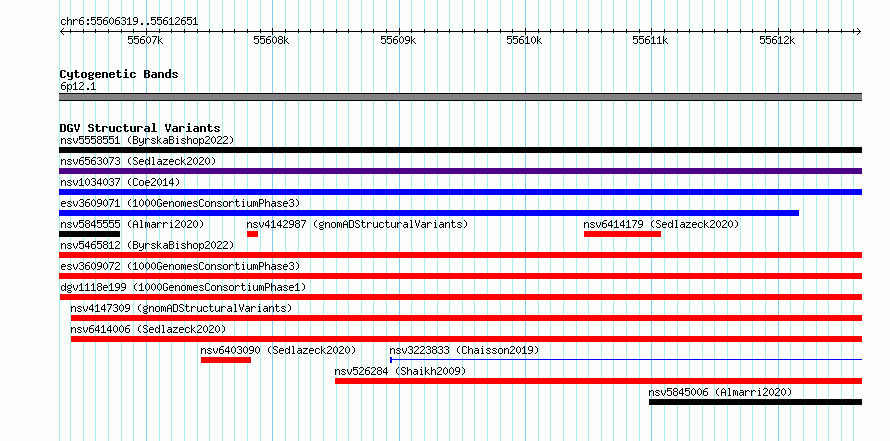890x441 pixels.
Task: Select the red nsv6414179 variant bar
Action: [622, 234]
